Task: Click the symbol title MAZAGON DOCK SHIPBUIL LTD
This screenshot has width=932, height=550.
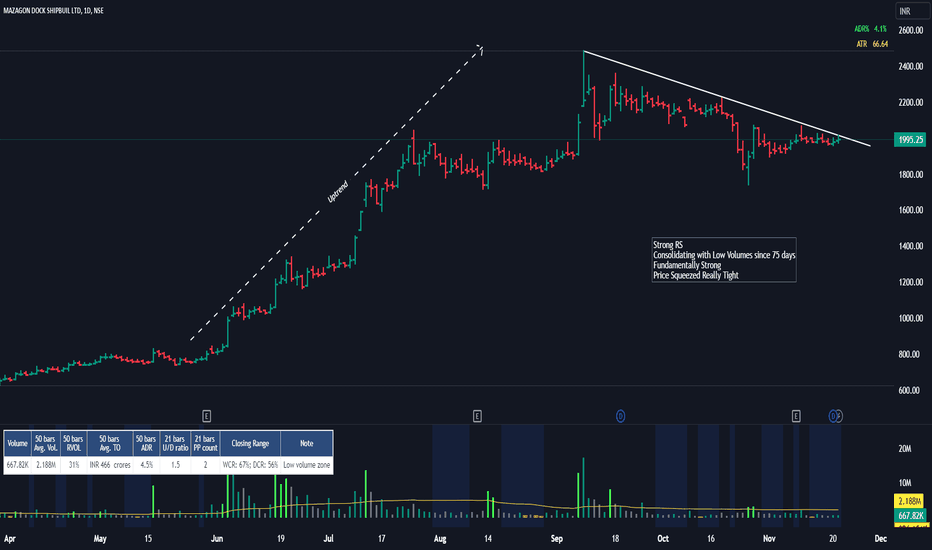Action: [x=42, y=11]
